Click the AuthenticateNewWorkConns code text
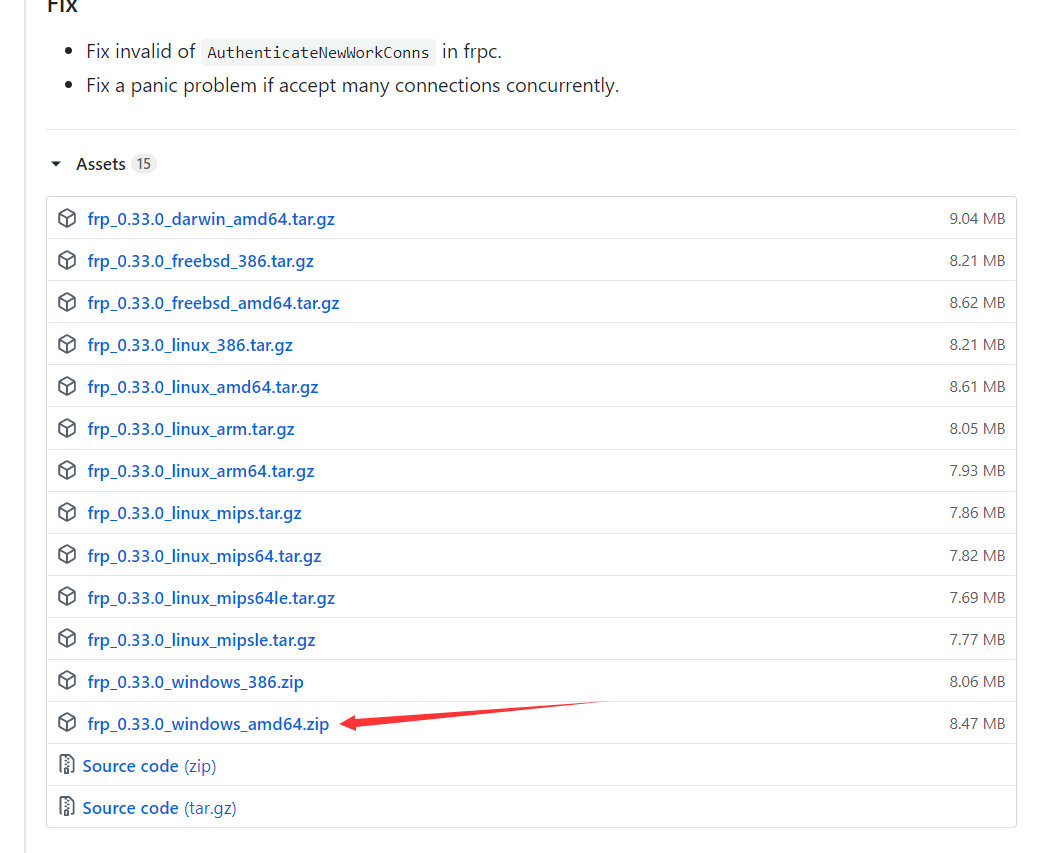 pos(318,52)
